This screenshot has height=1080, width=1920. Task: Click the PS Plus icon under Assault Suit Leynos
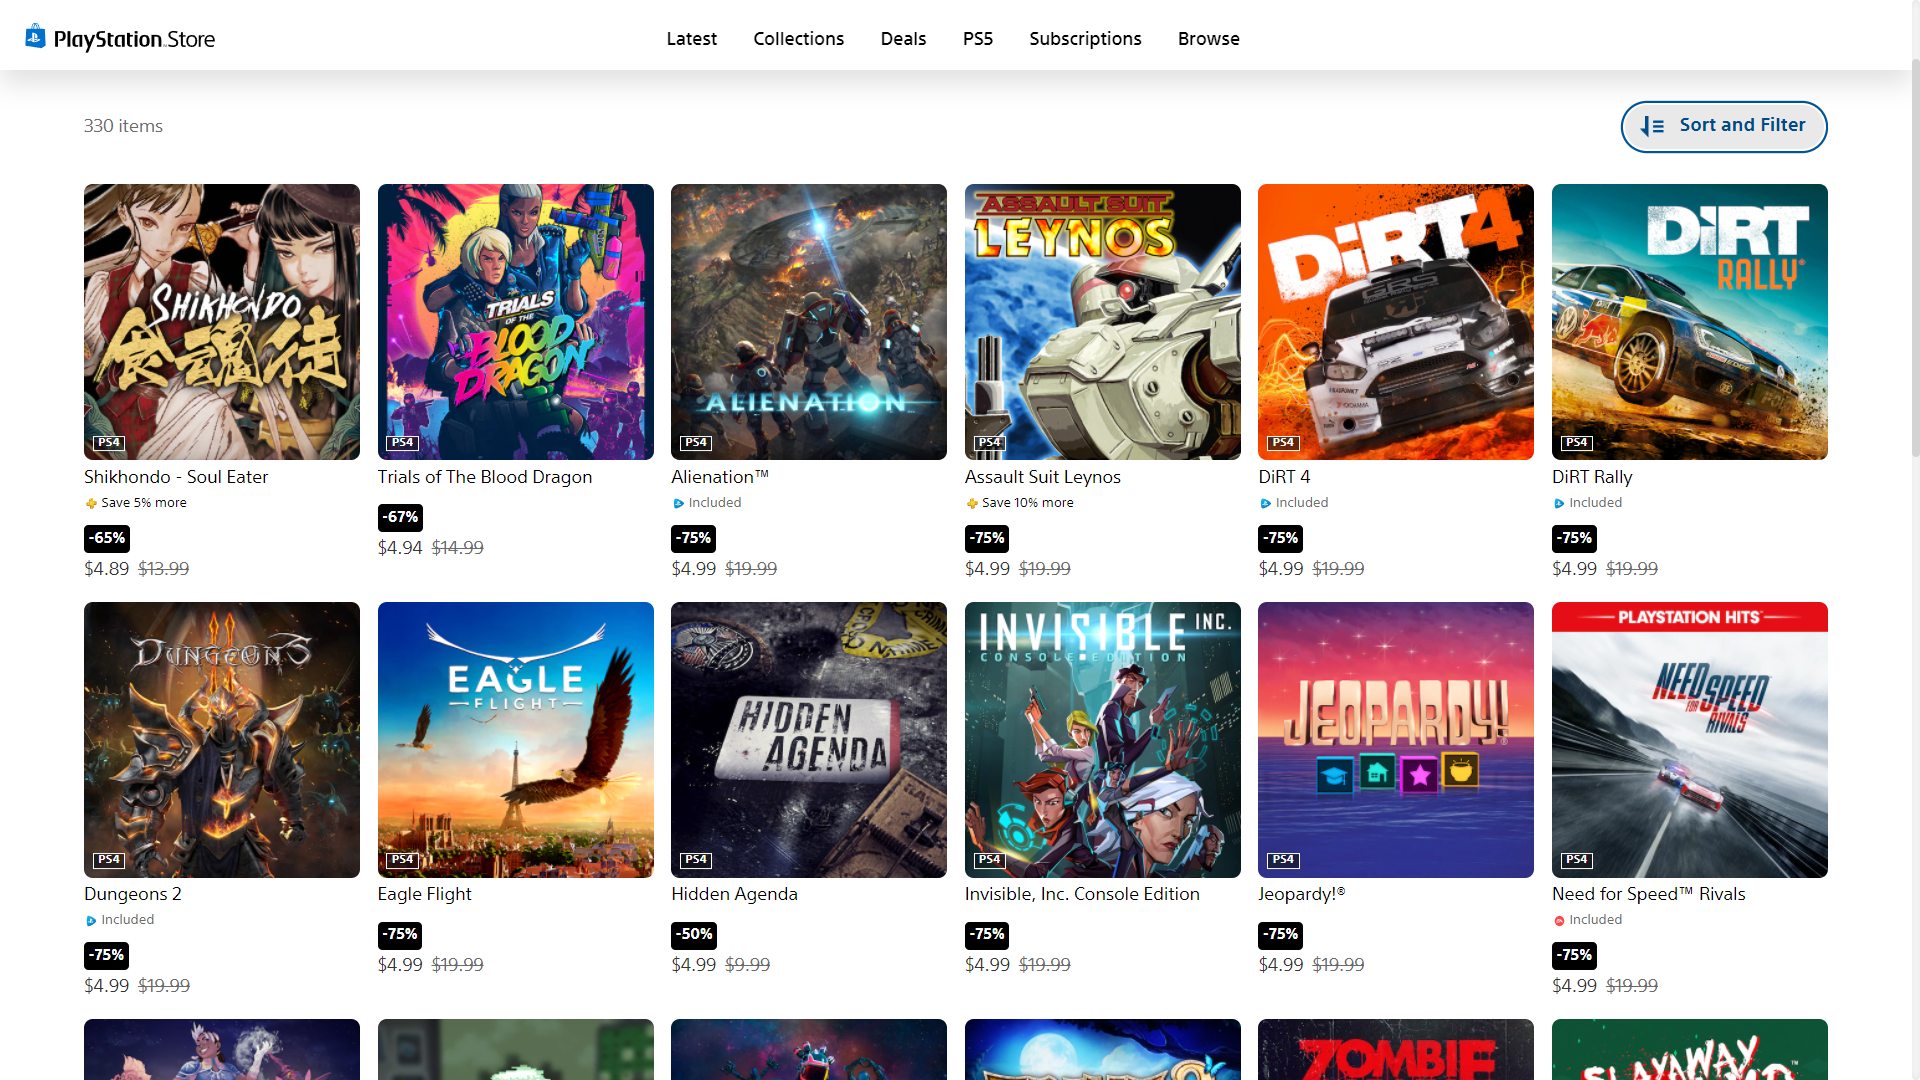(x=971, y=503)
